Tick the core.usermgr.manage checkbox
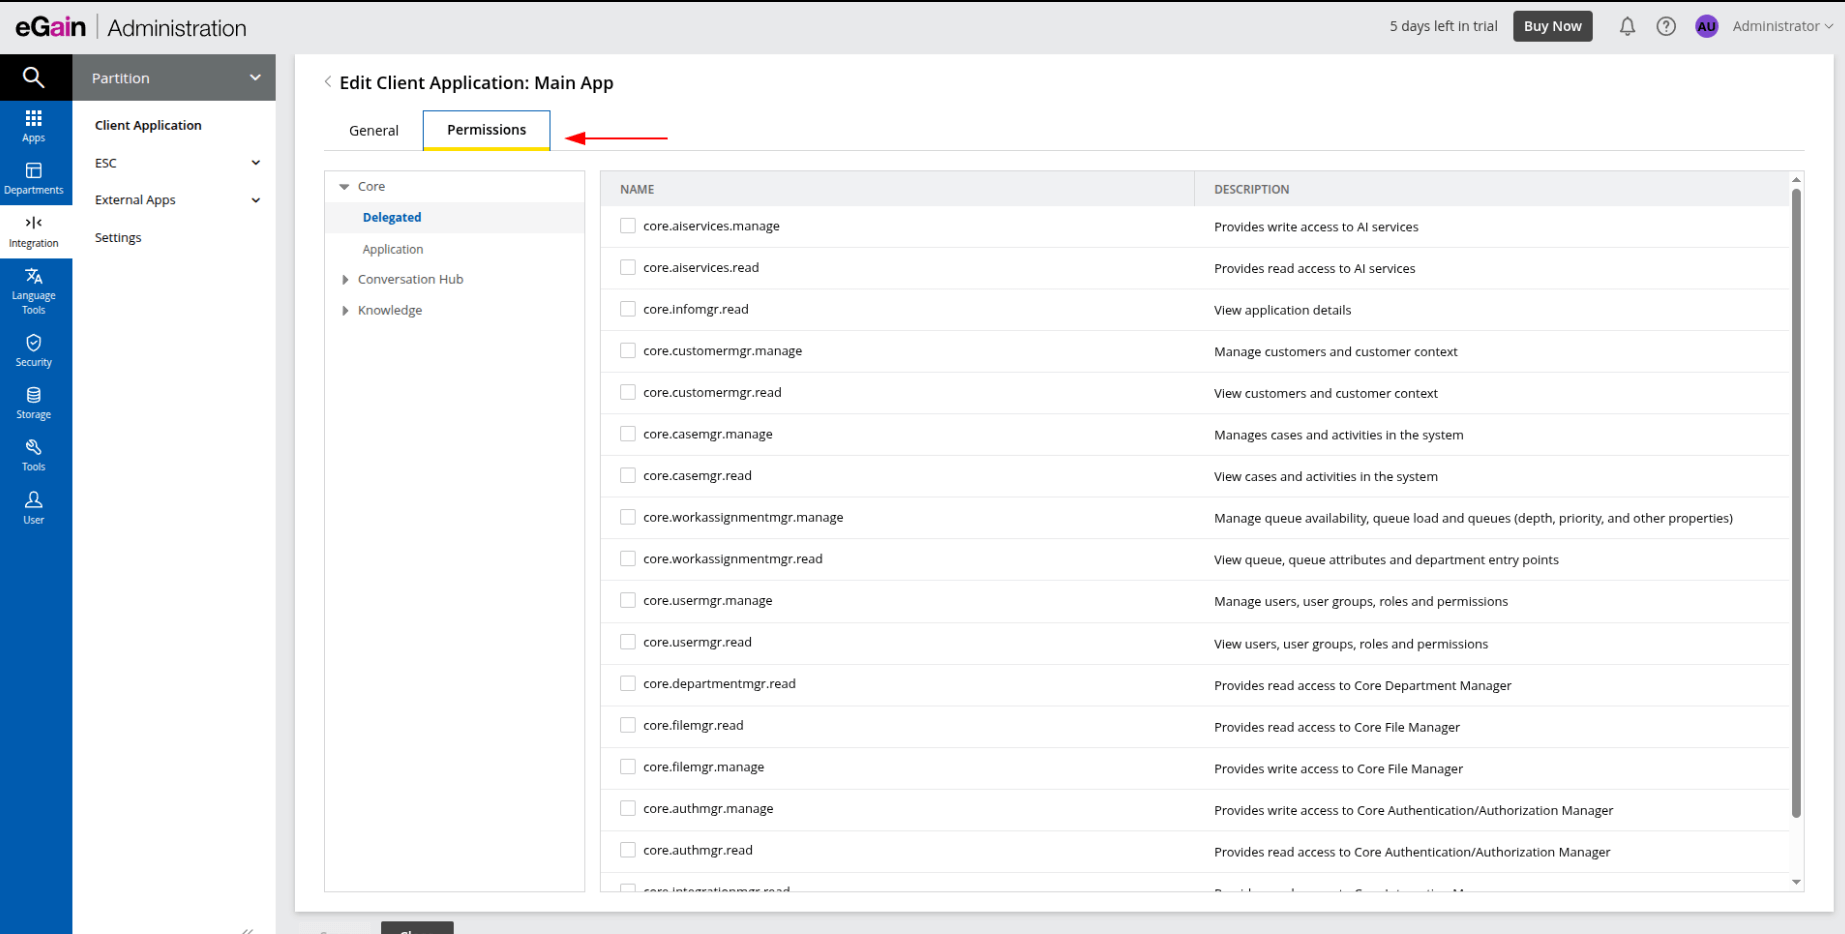 click(x=628, y=600)
